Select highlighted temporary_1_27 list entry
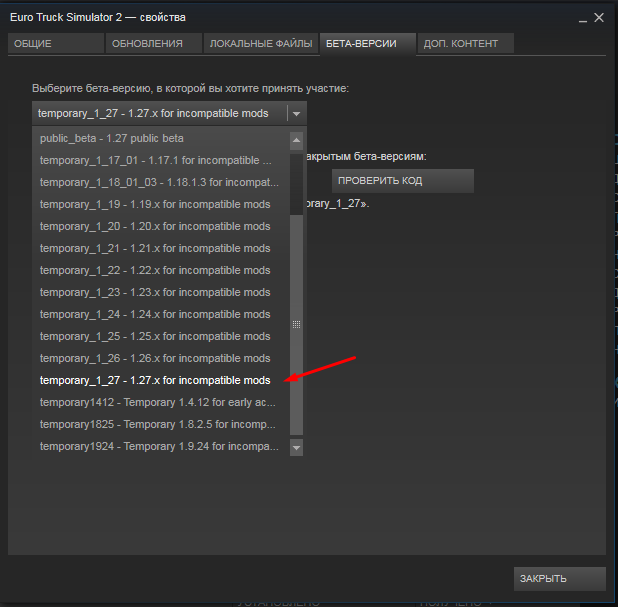 click(160, 380)
